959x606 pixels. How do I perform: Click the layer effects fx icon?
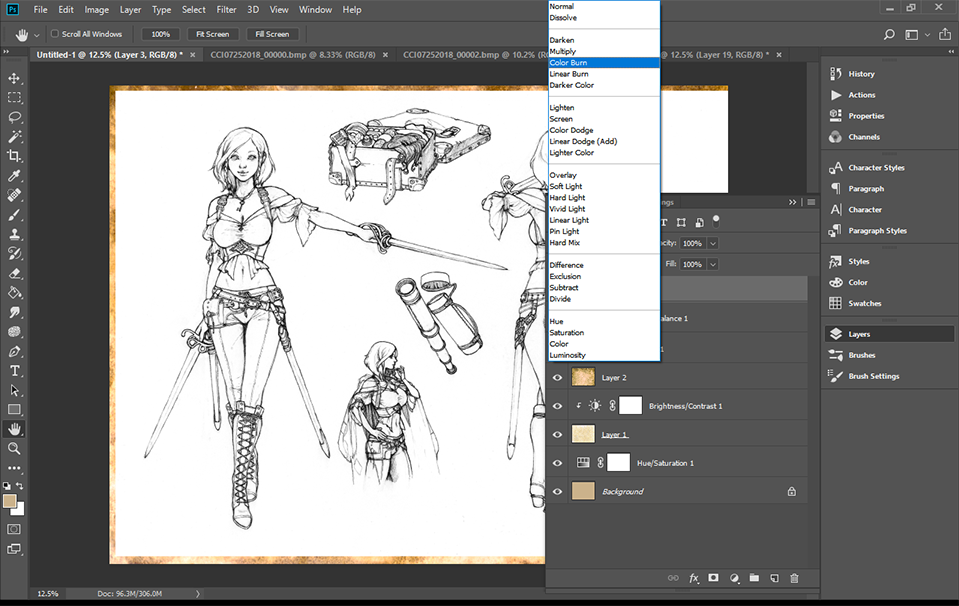(x=693, y=578)
